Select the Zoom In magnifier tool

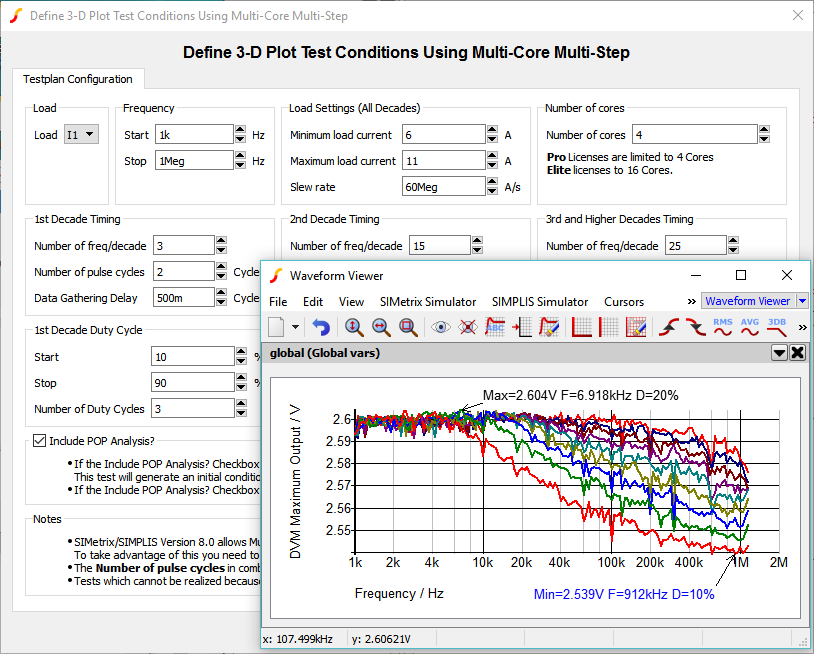352,327
